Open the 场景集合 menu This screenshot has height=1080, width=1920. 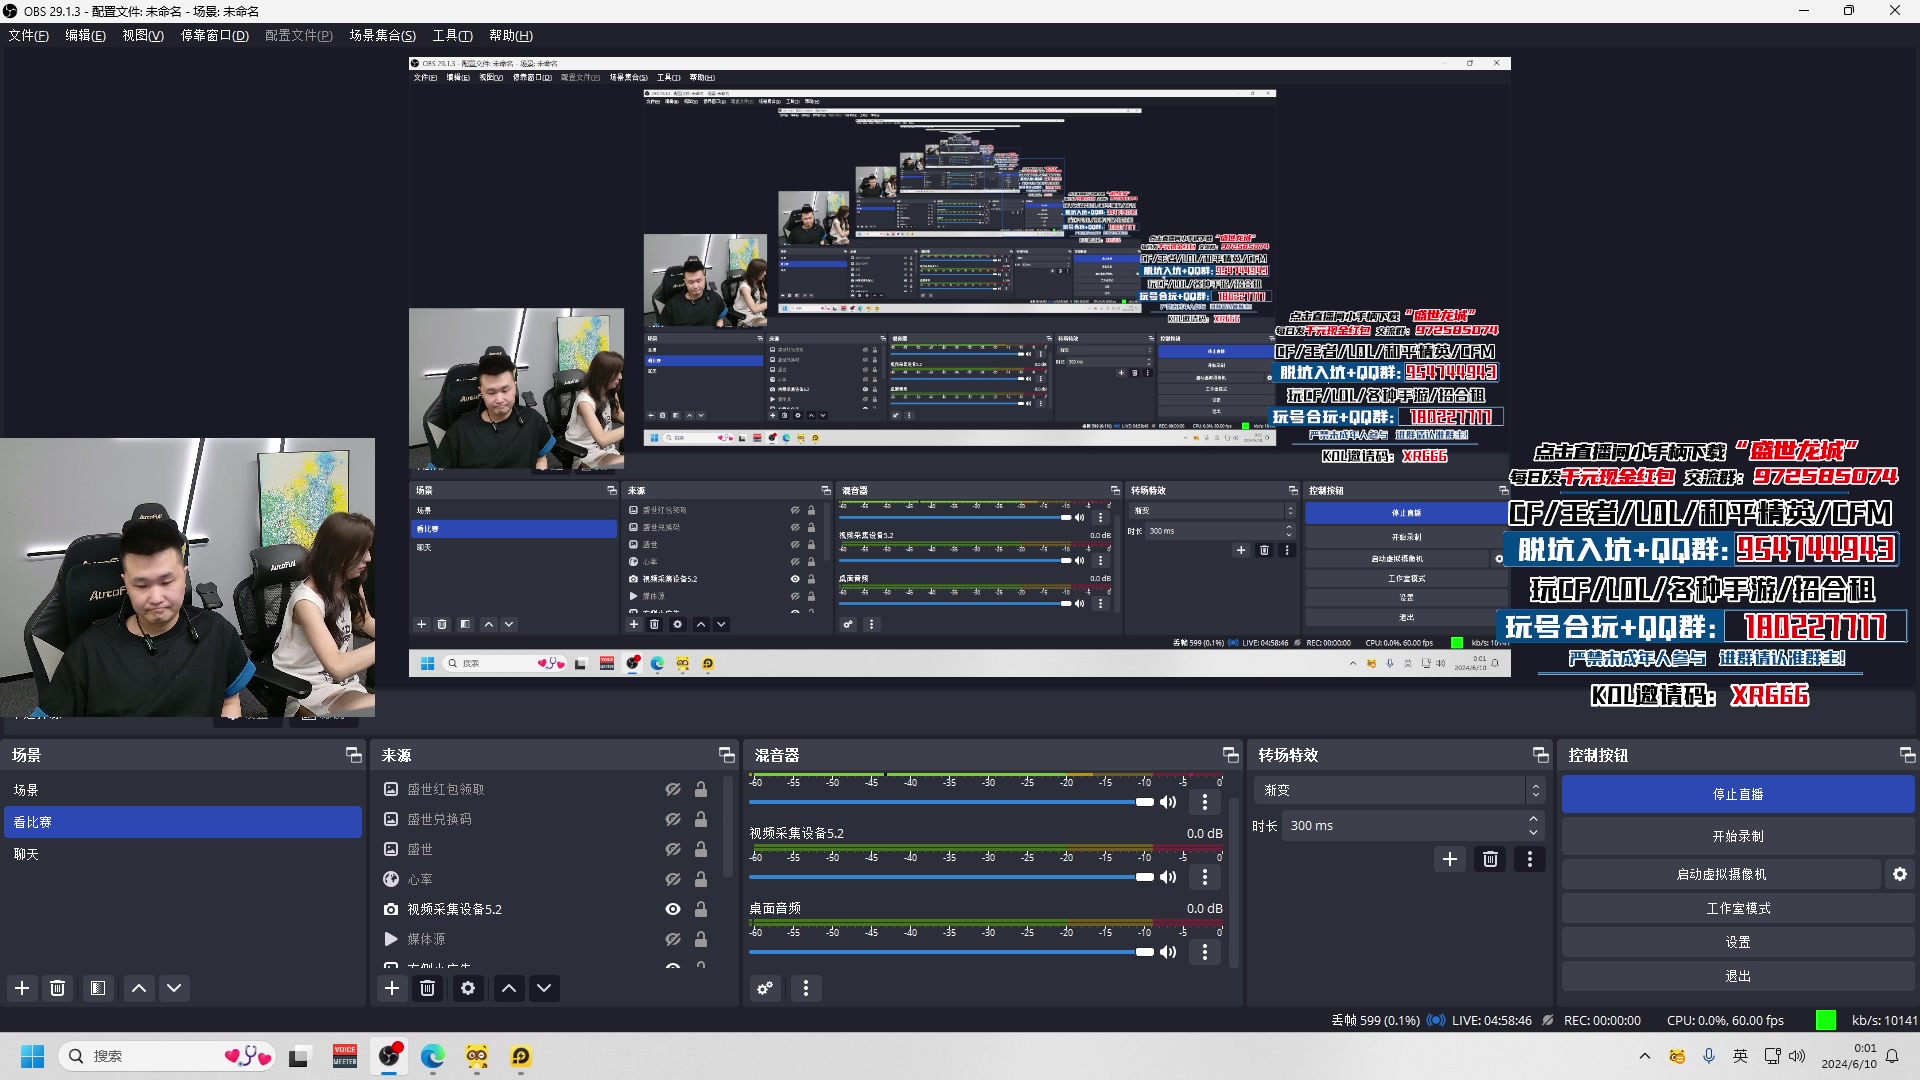[382, 35]
